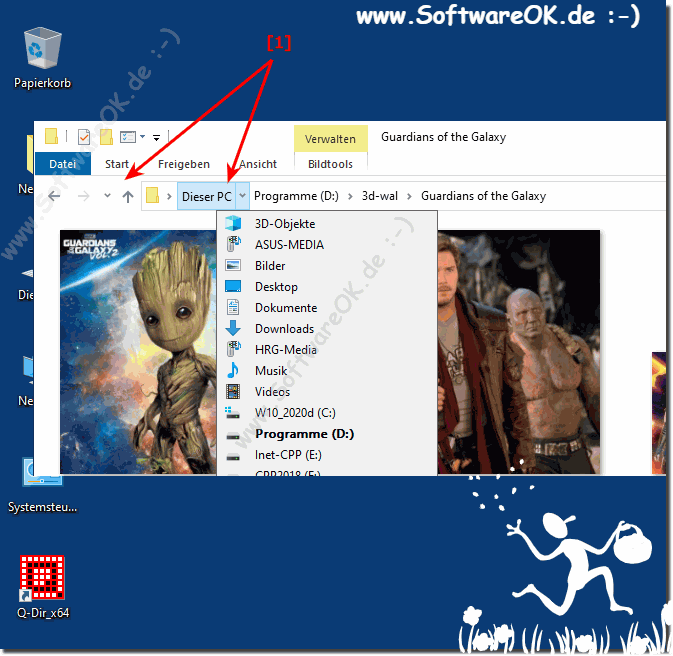Select Videos in the dropdown list
The image size is (673, 656).
pyautogui.click(x=327, y=392)
